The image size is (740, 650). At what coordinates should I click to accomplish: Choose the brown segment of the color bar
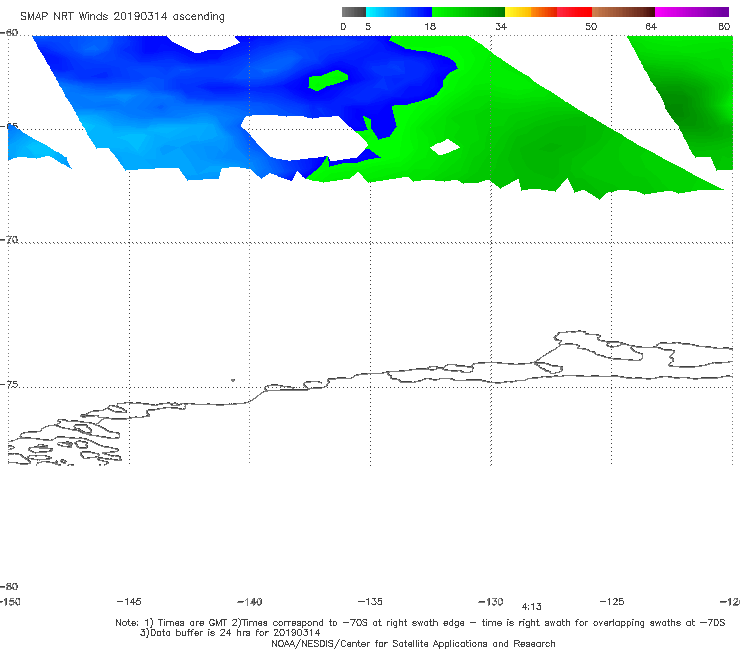tap(623, 12)
